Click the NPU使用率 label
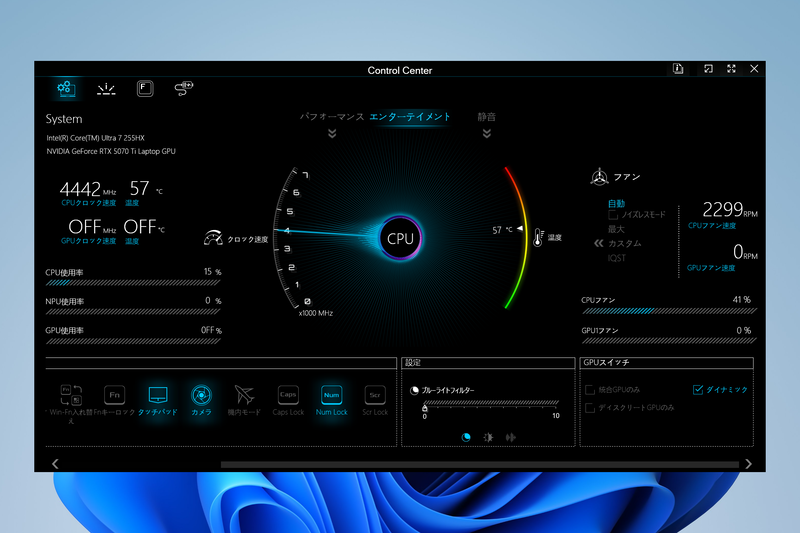Image resolution: width=800 pixels, height=533 pixels. coord(65,301)
